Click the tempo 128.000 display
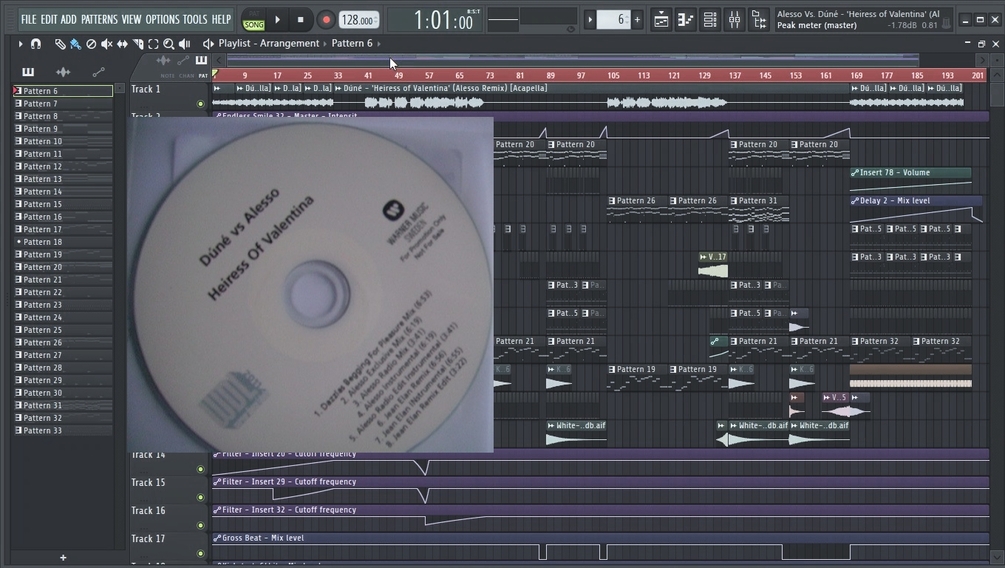Viewport: 1005px width, 568px height. (x=358, y=20)
